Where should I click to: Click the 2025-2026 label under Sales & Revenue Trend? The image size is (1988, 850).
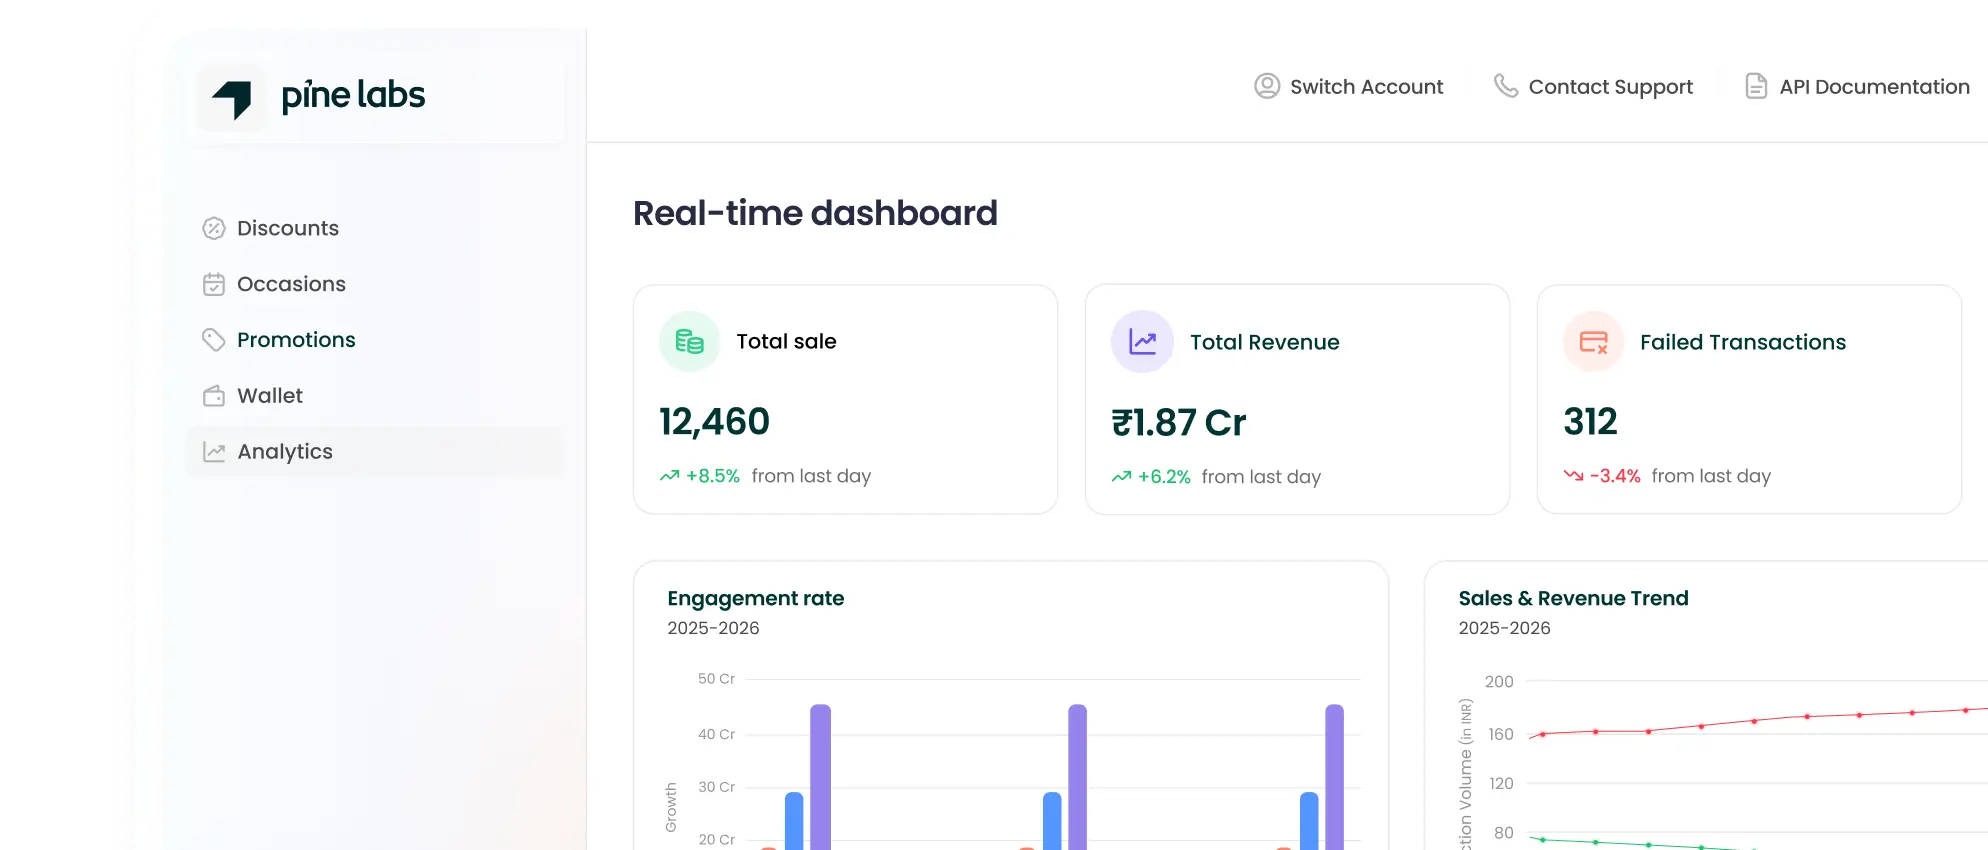coord(1504,628)
